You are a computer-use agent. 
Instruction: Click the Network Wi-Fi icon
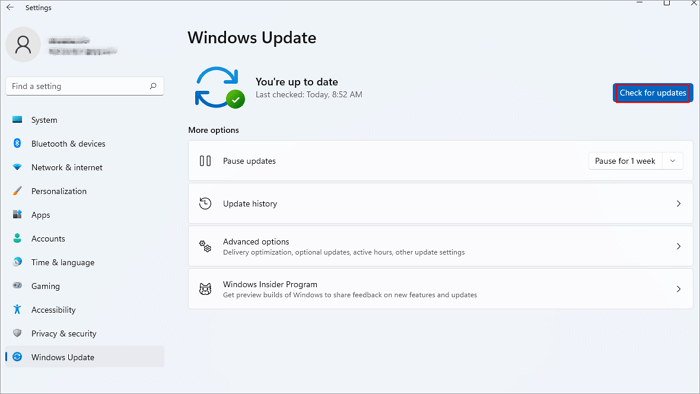pyautogui.click(x=17, y=167)
